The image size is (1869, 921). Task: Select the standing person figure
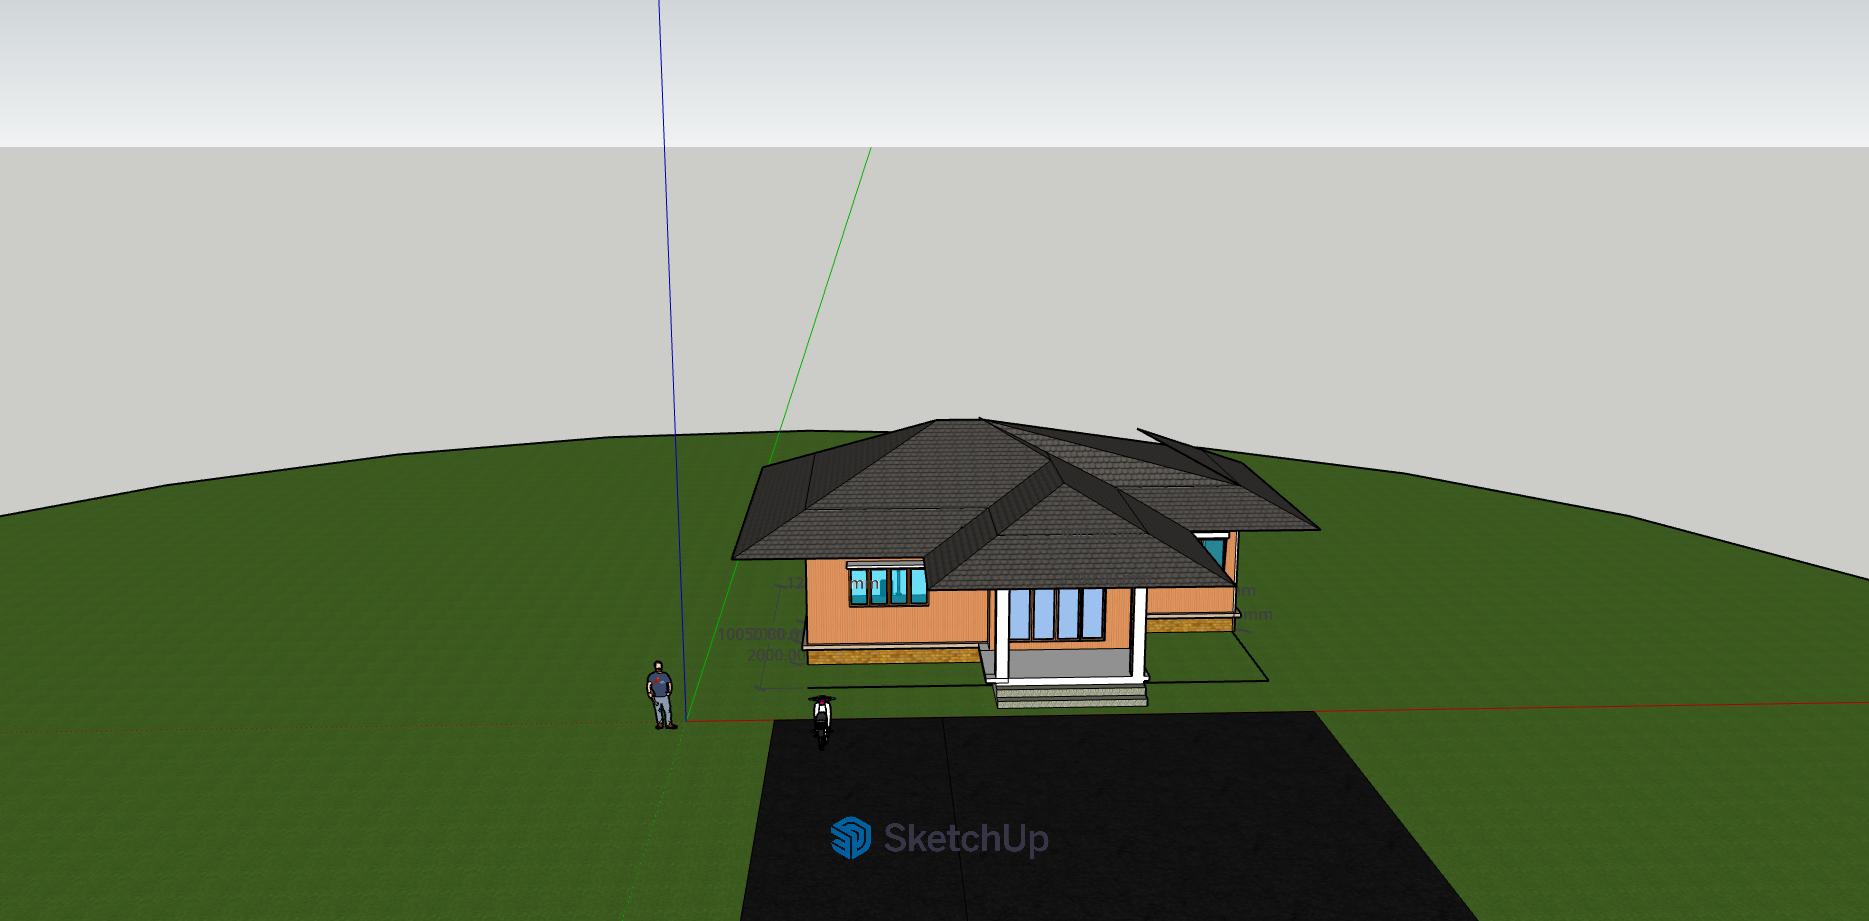[x=659, y=694]
